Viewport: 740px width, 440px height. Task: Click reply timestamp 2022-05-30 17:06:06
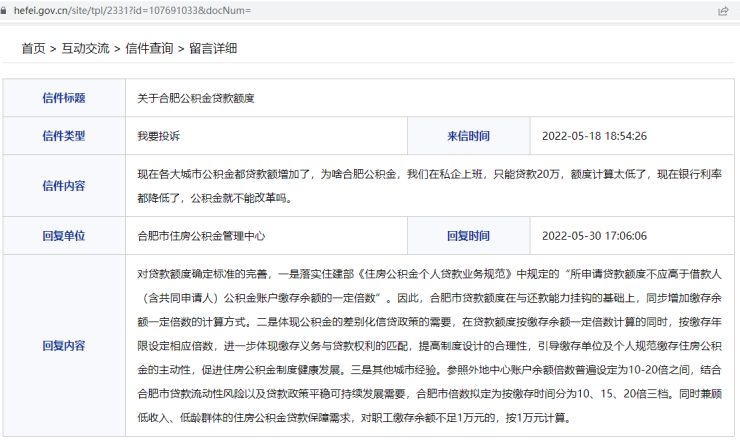[594, 236]
